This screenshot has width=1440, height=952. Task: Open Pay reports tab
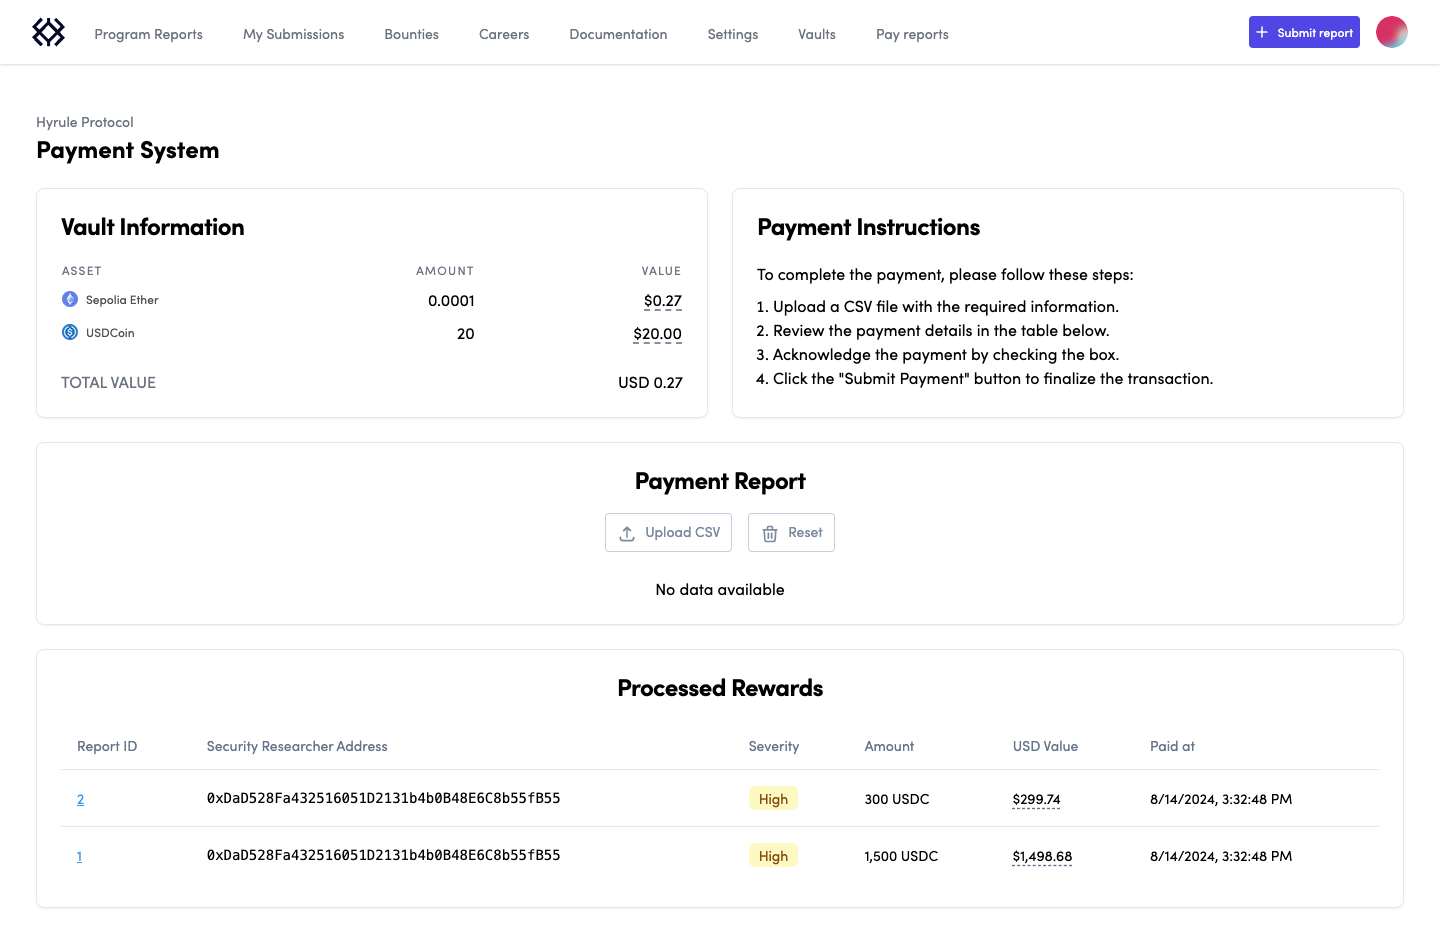912,34
